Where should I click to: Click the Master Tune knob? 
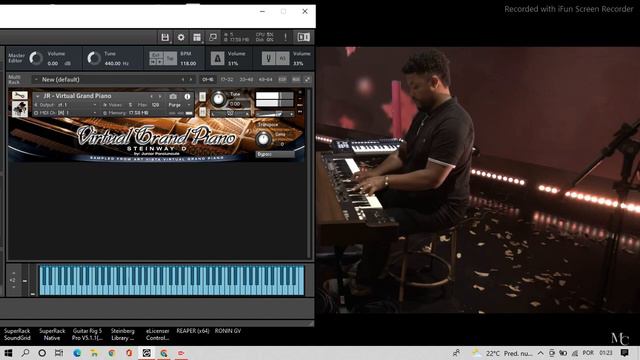point(94,58)
